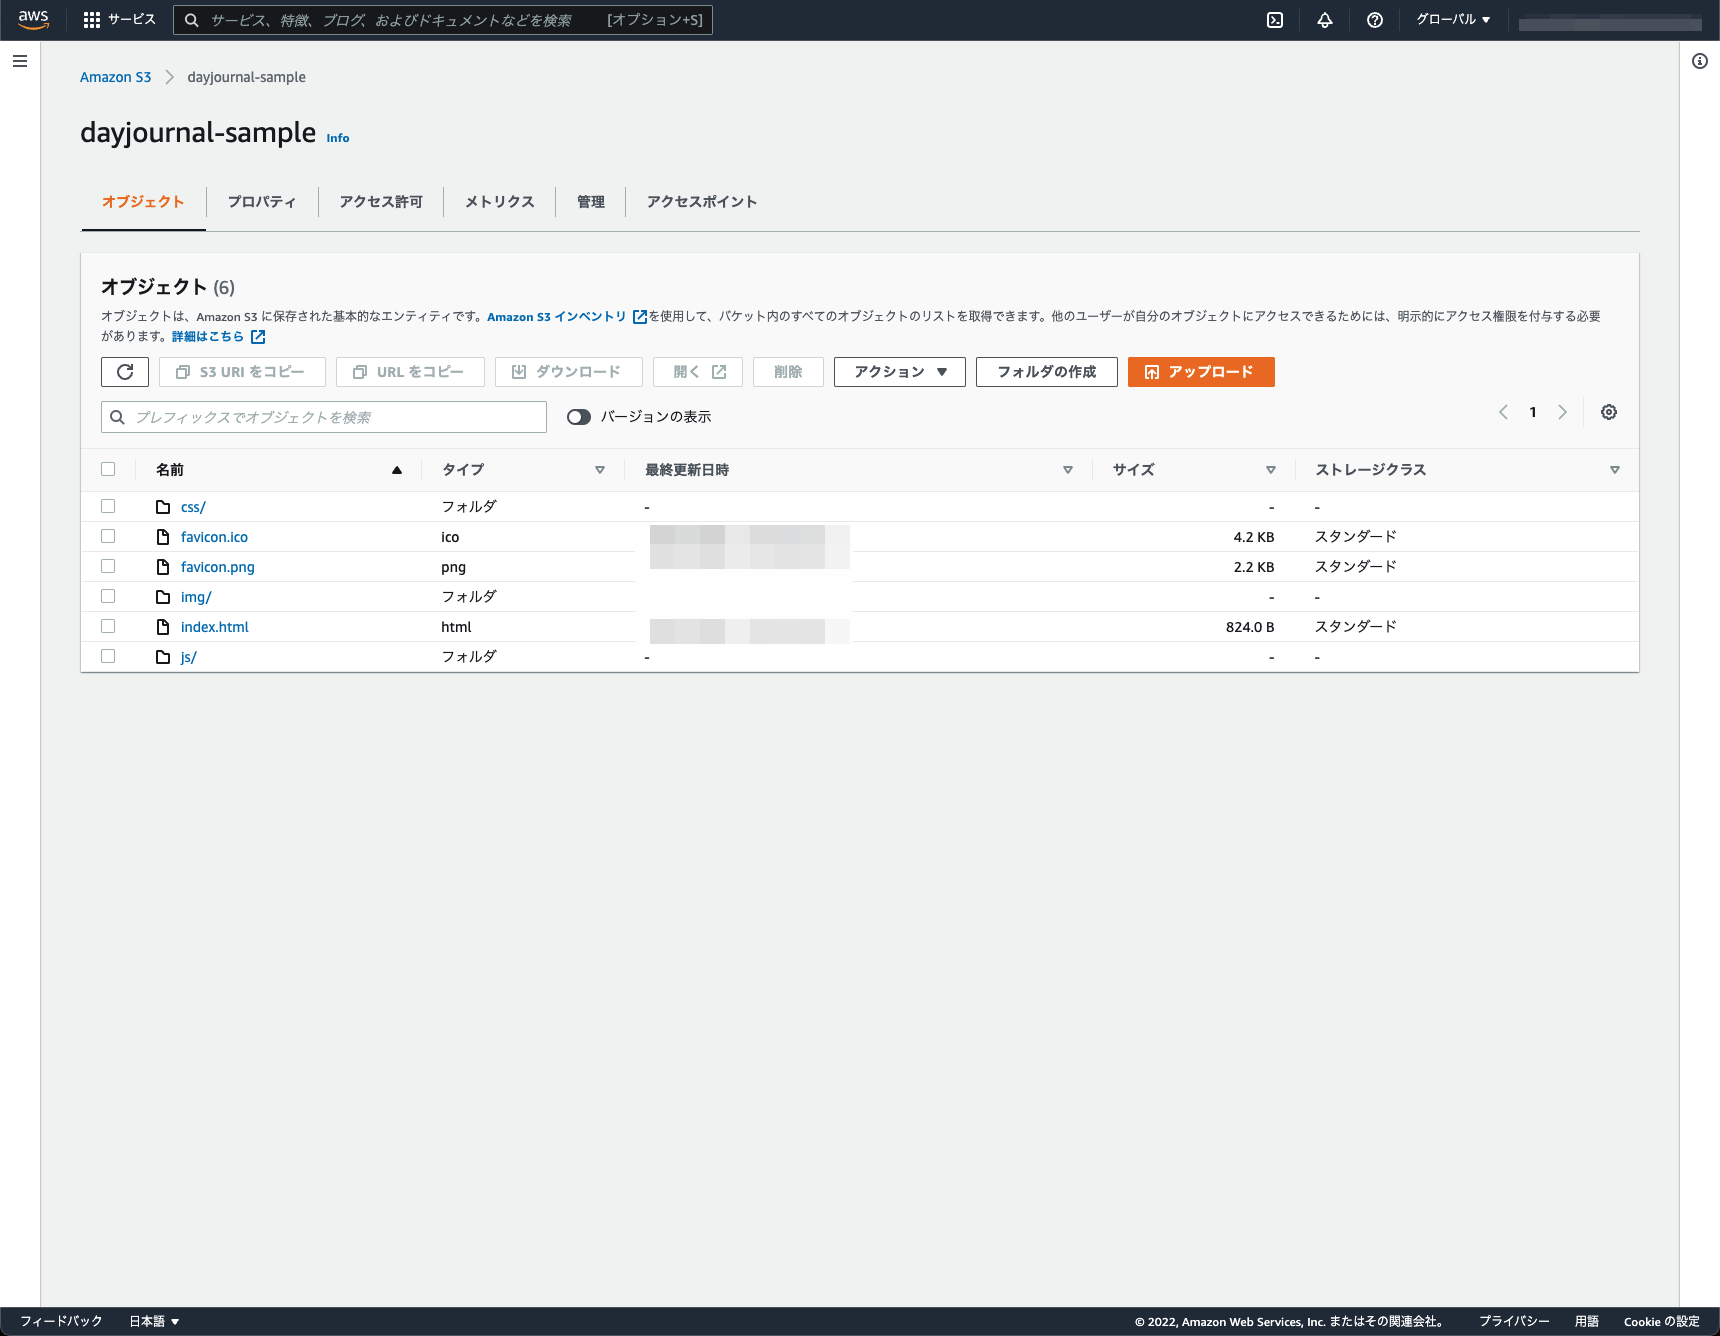Viewport: 1720px width, 1336px height.
Task: Open the Services grid icon
Action: [92, 20]
